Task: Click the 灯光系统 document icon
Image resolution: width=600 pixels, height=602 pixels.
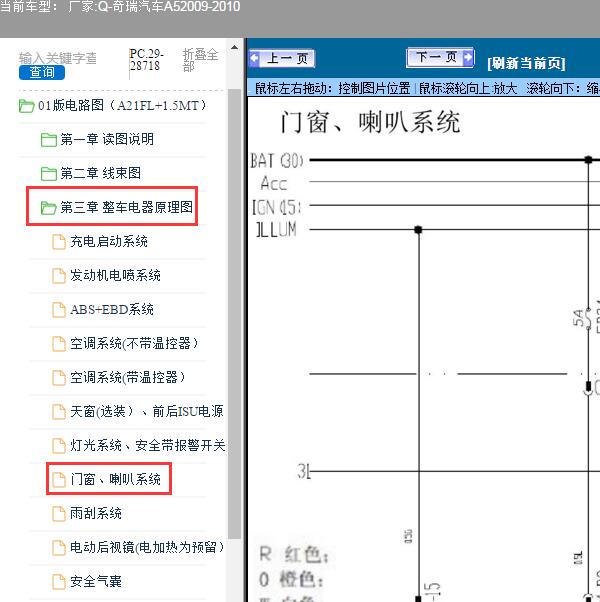Action: [x=59, y=446]
